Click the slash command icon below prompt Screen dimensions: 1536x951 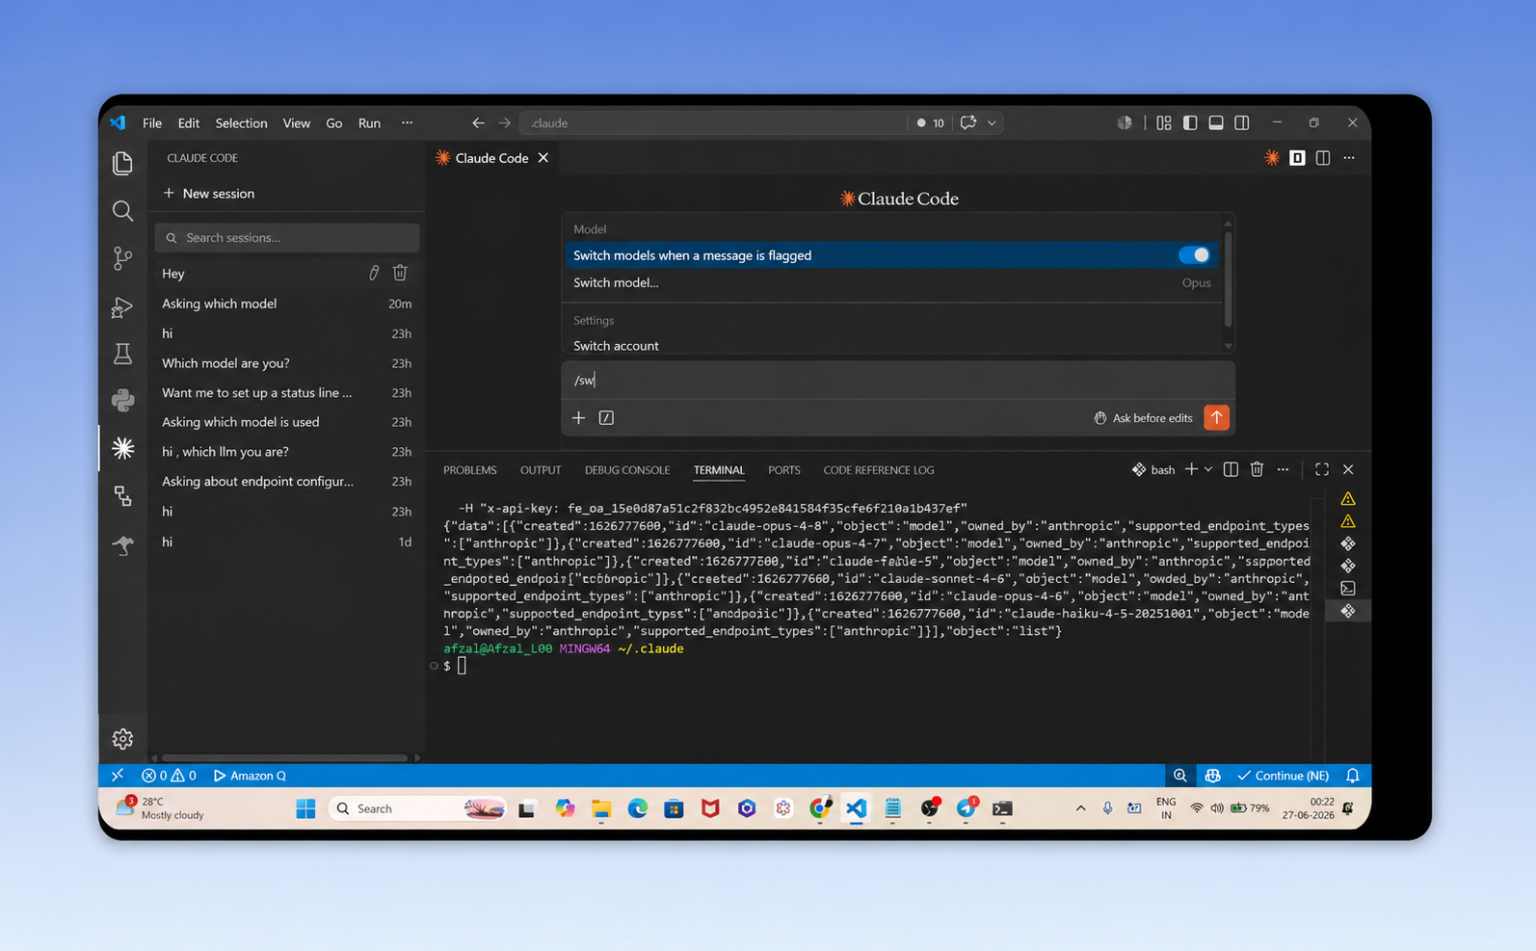click(606, 418)
